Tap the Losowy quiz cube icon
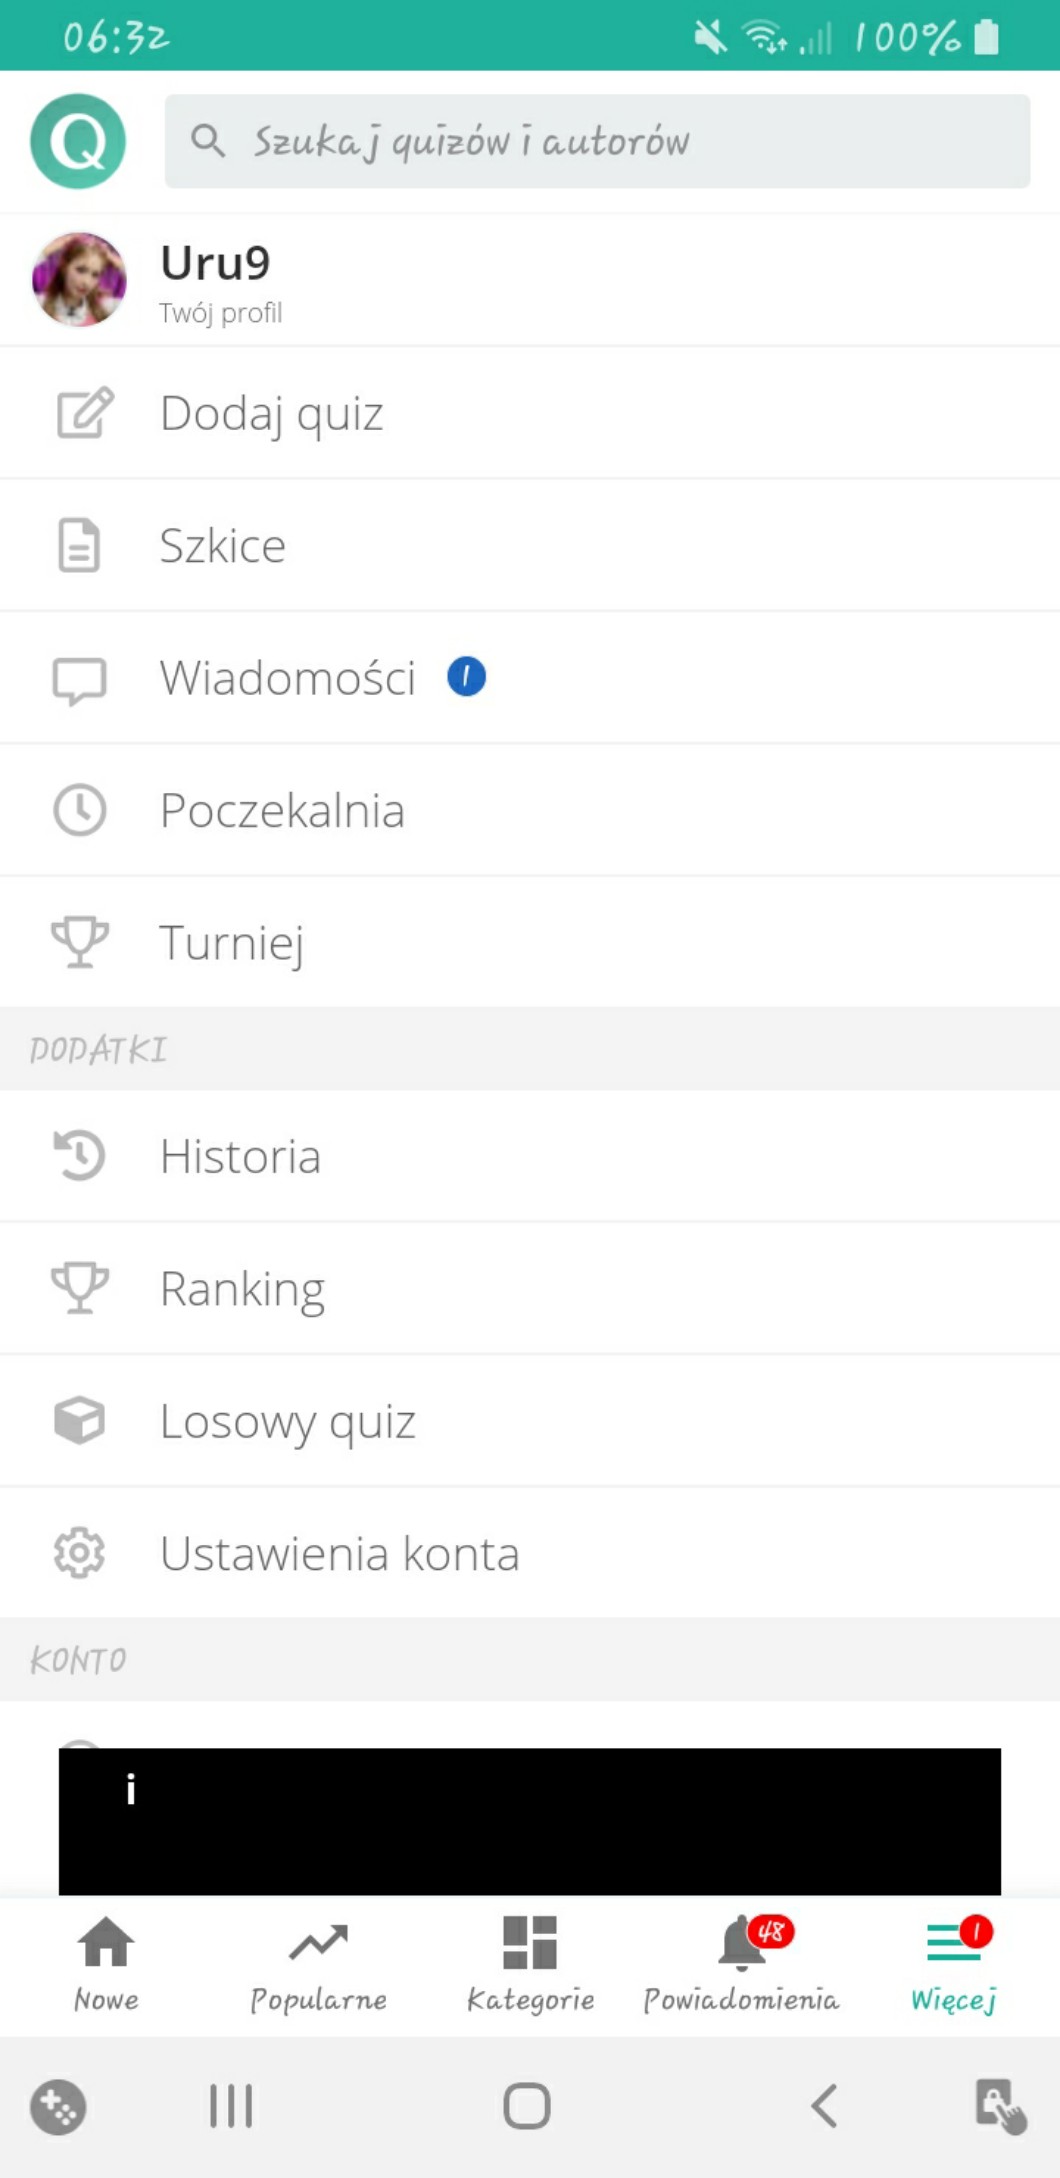The image size is (1060, 2178). click(79, 1421)
